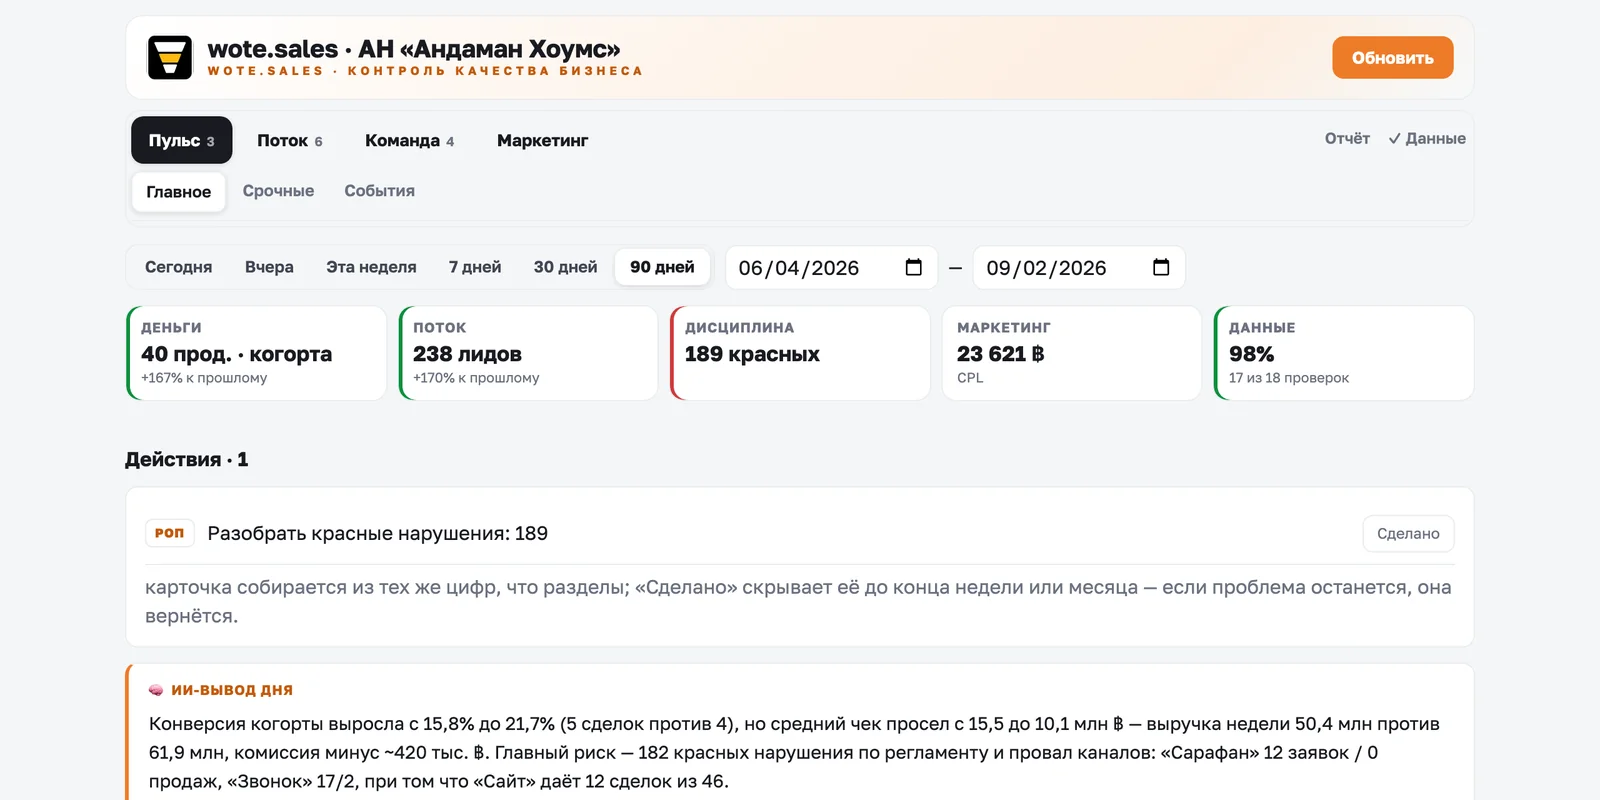1600x800 pixels.
Task: Click the РОП role badge
Action: pyautogui.click(x=169, y=533)
